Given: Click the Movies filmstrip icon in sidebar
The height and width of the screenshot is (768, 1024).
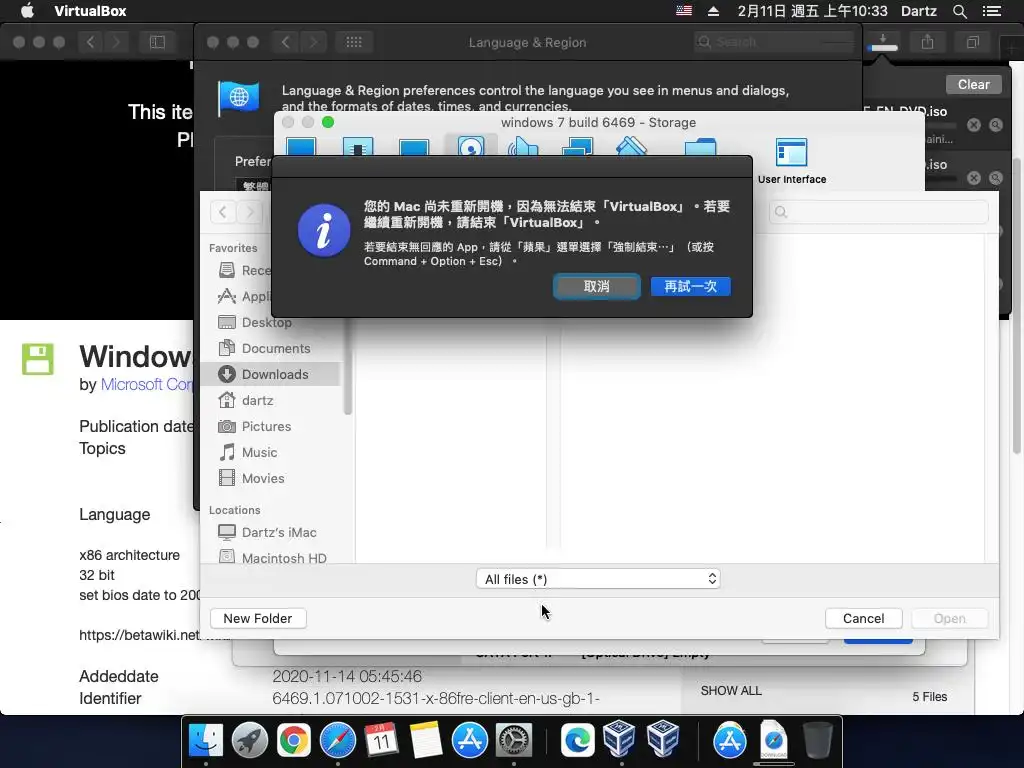Looking at the screenshot, I should coord(227,478).
